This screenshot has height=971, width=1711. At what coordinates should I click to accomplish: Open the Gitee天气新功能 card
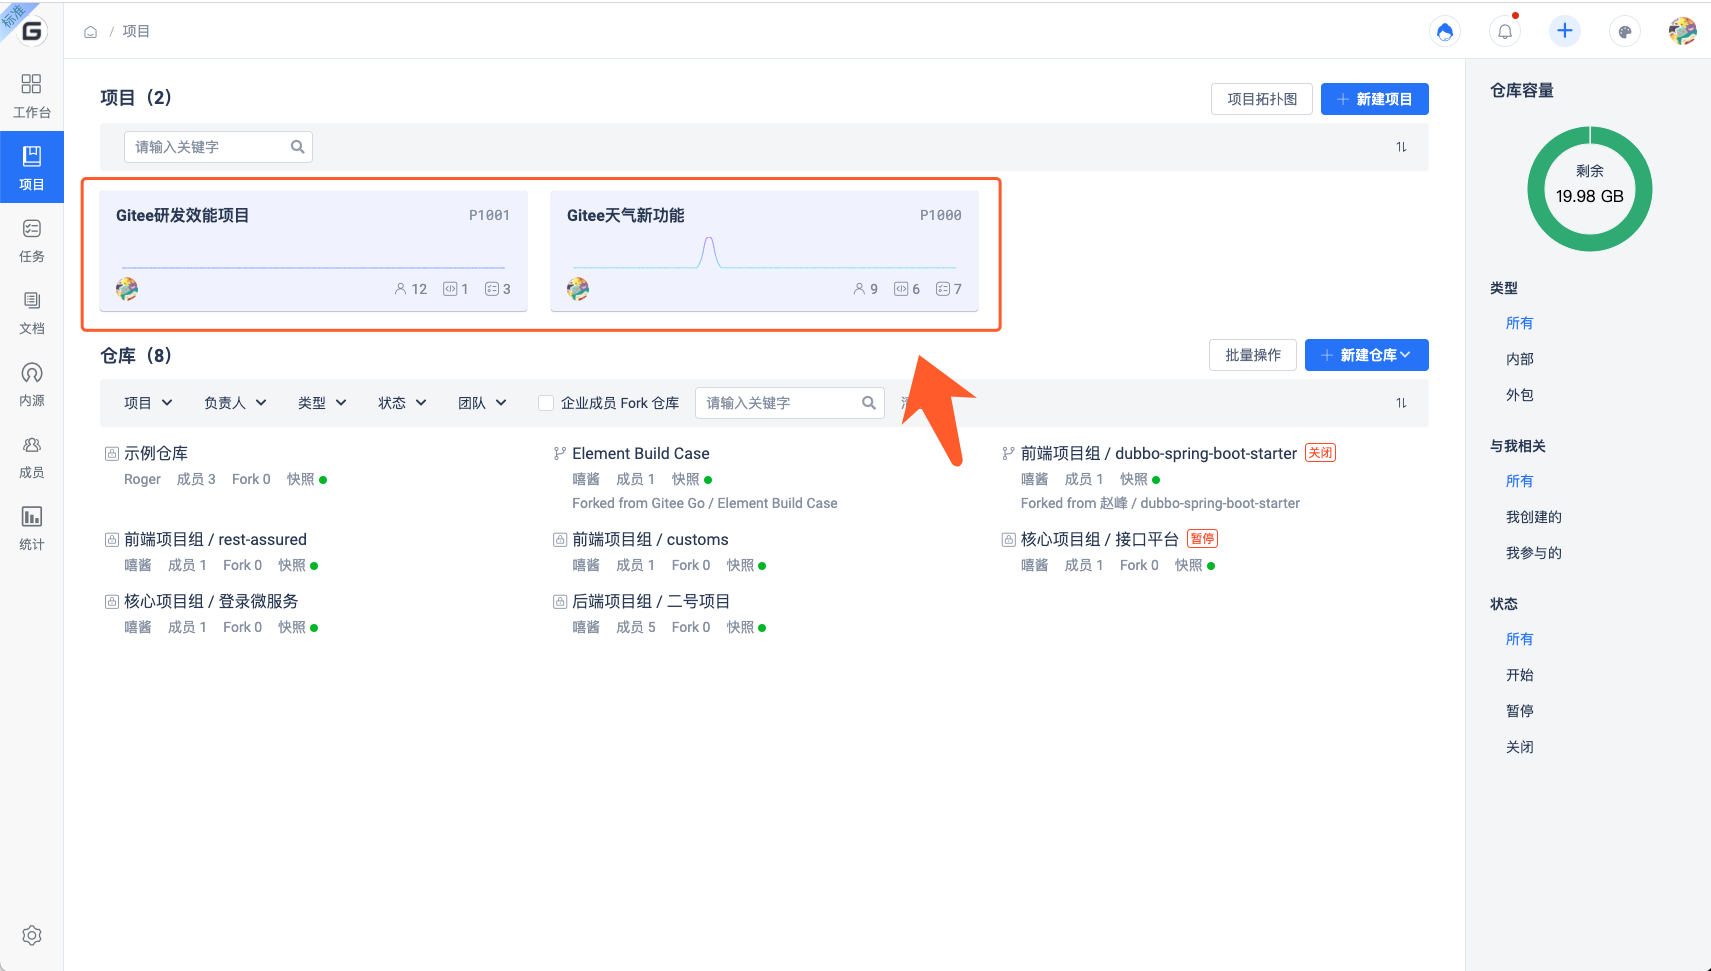click(764, 251)
